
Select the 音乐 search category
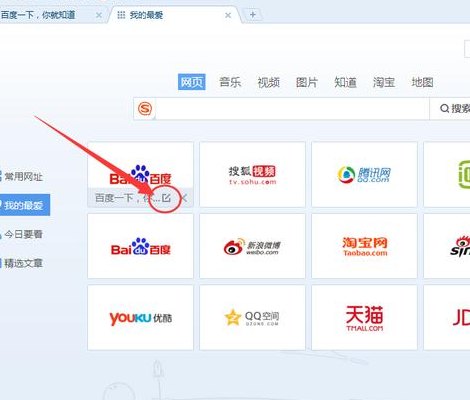tap(230, 82)
